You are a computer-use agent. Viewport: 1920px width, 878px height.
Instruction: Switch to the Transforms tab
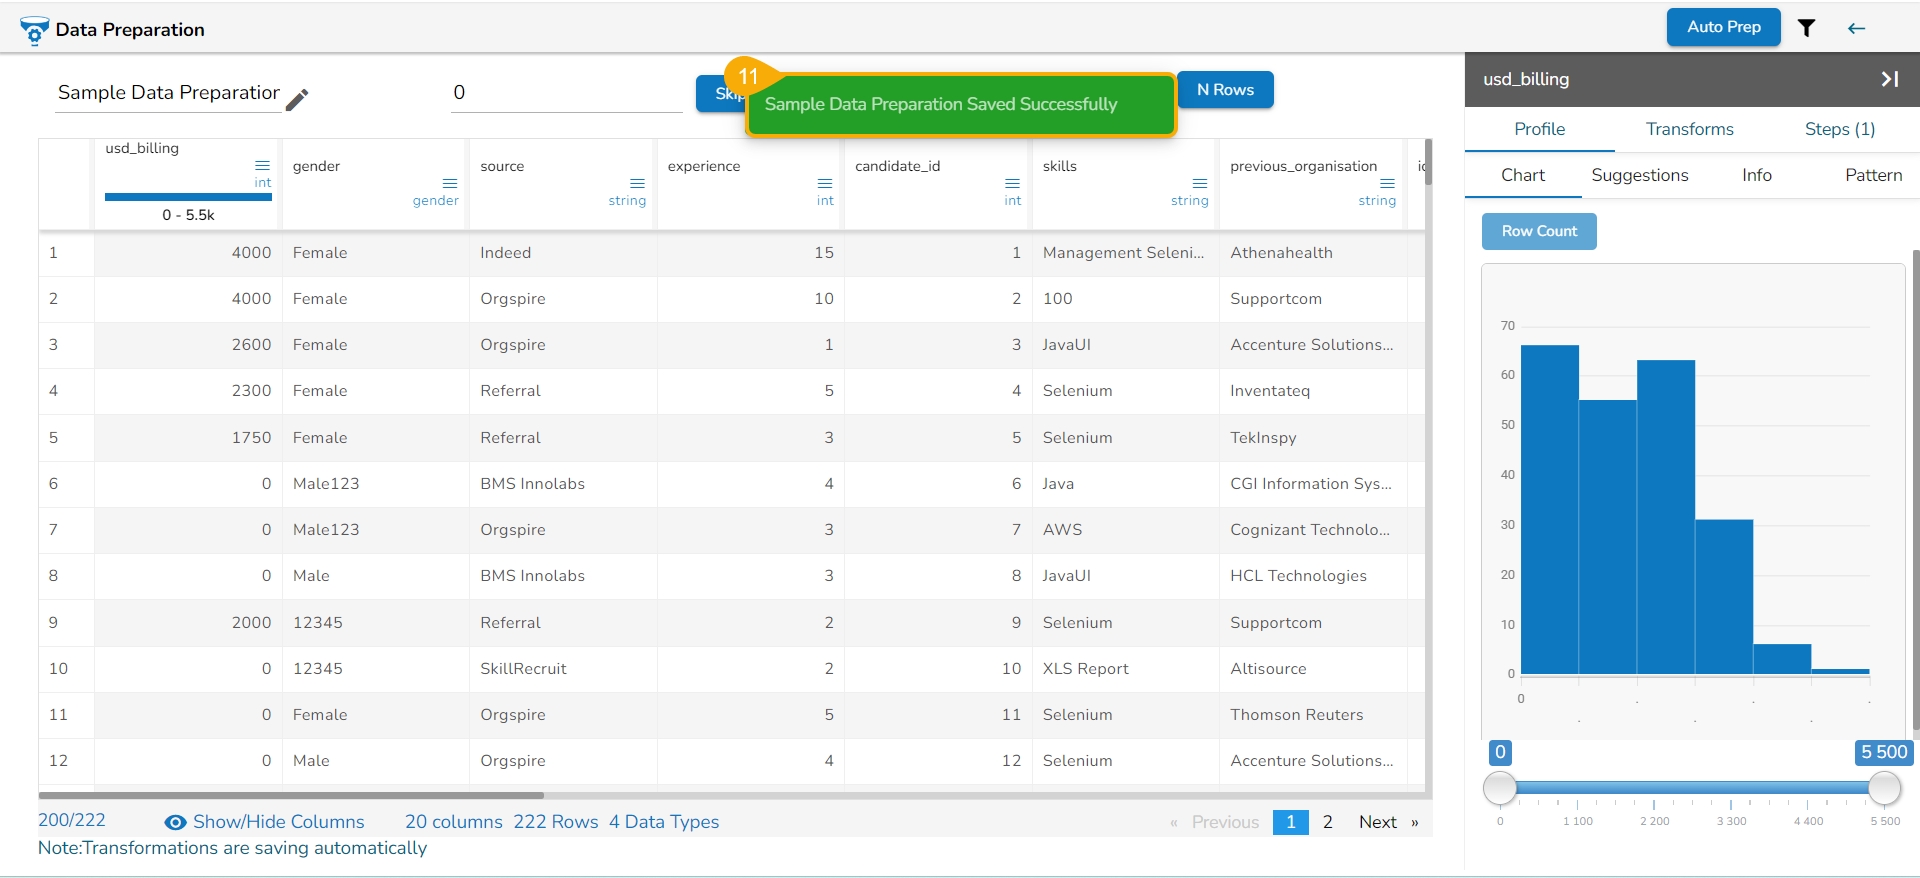(1689, 129)
